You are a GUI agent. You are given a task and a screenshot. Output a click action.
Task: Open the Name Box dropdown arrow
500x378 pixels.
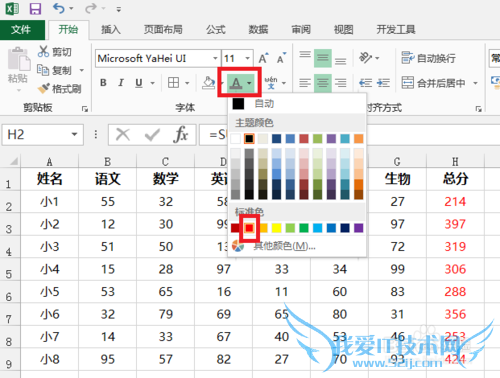pyautogui.click(x=74, y=135)
